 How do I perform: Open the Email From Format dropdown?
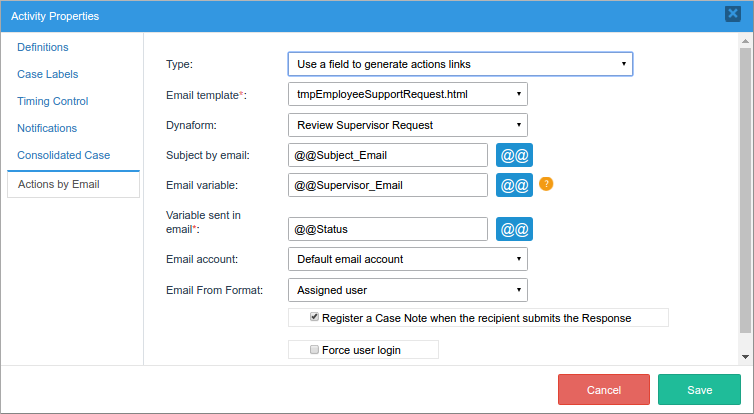pyautogui.click(x=407, y=290)
